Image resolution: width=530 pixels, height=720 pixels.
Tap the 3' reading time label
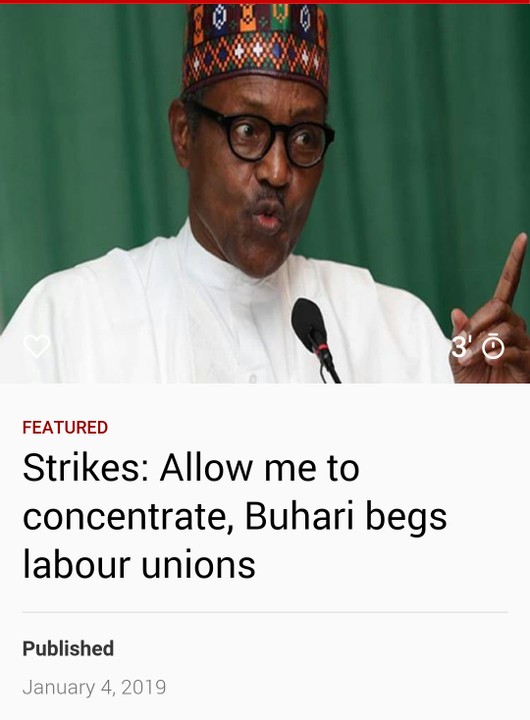(460, 347)
